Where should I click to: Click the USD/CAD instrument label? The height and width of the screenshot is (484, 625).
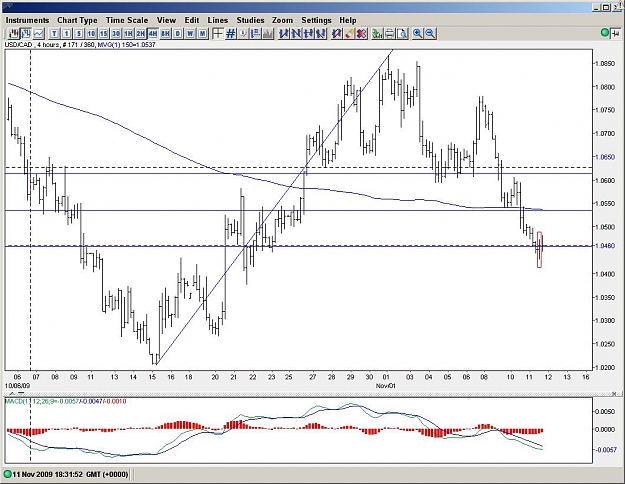point(18,45)
